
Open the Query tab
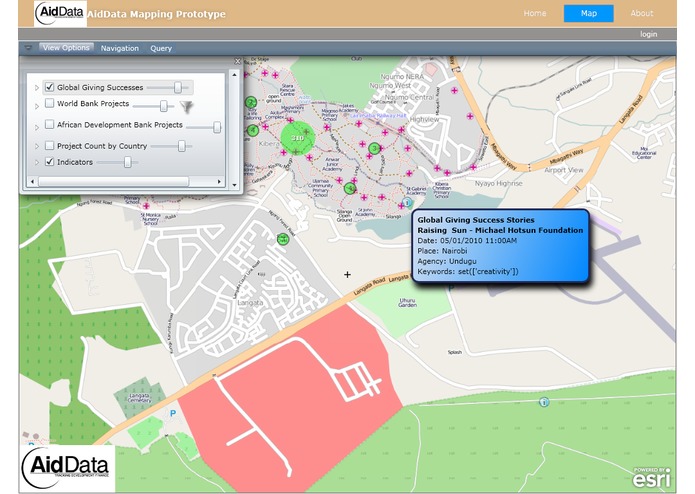tap(161, 48)
